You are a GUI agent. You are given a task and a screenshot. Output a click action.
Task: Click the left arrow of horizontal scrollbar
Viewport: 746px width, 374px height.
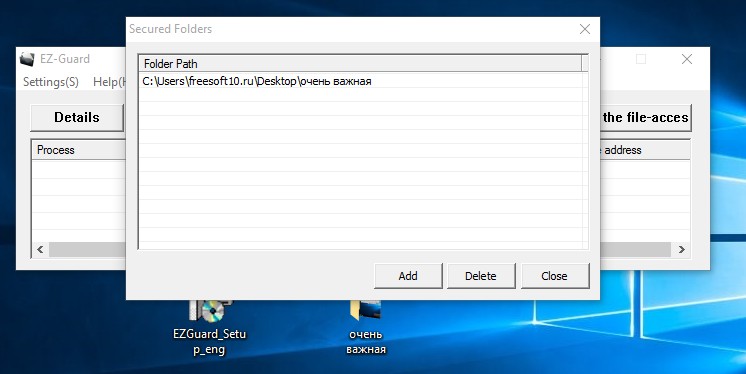click(40, 249)
